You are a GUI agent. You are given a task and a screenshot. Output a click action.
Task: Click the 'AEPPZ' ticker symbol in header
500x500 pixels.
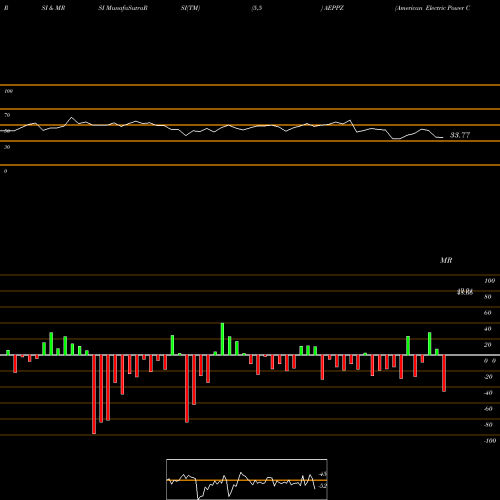(334, 8)
